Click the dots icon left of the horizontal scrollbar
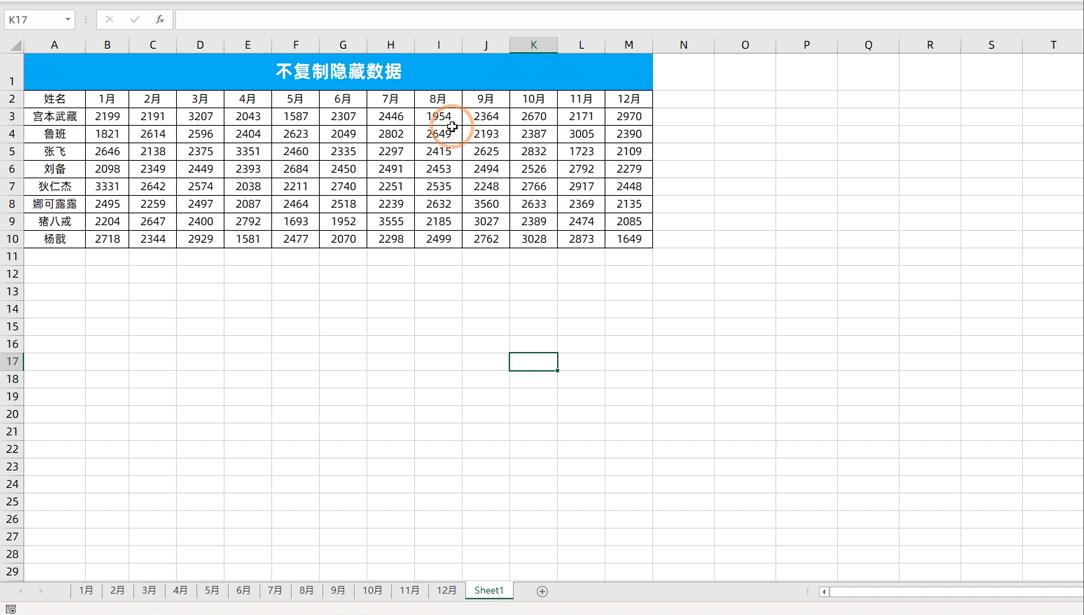The image size is (1084, 615). pos(806,591)
